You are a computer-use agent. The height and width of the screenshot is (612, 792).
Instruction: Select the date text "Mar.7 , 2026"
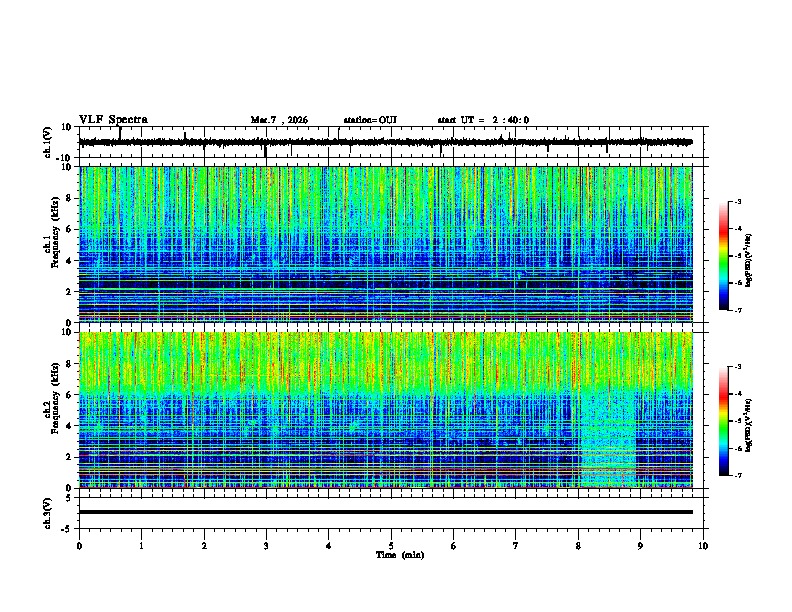279,120
